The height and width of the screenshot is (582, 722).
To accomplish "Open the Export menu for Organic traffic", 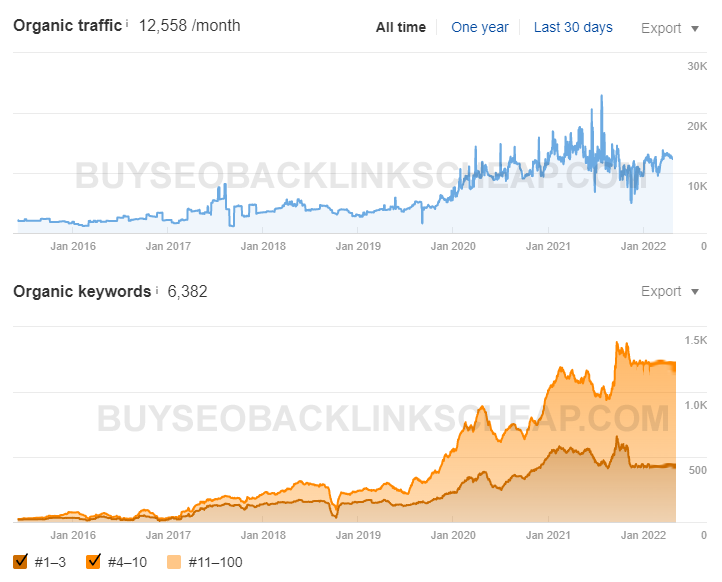I will coord(670,28).
